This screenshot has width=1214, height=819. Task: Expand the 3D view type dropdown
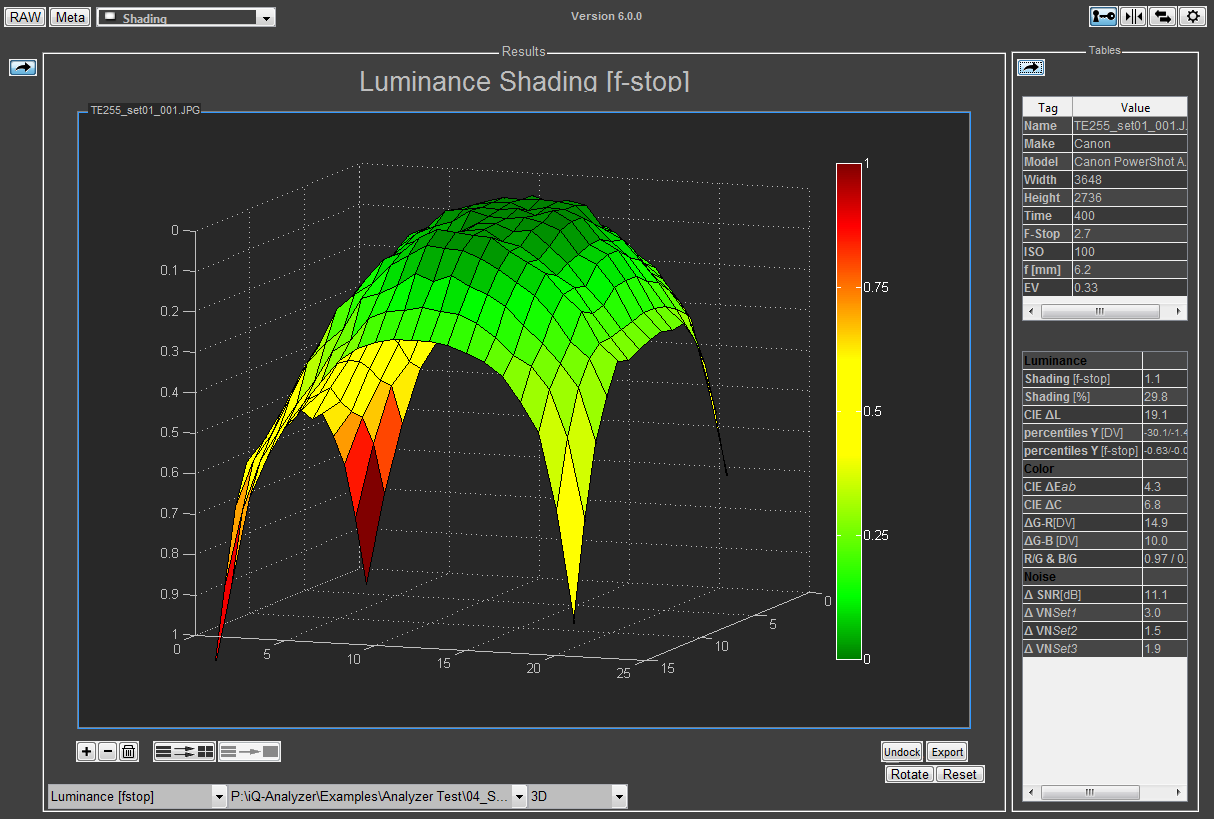[578, 796]
